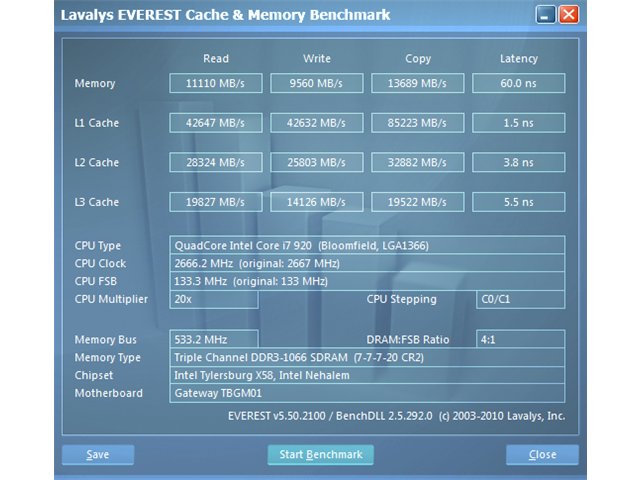Click the CPU FSB label
Image resolution: width=640 pixels, height=480 pixels.
click(96, 281)
